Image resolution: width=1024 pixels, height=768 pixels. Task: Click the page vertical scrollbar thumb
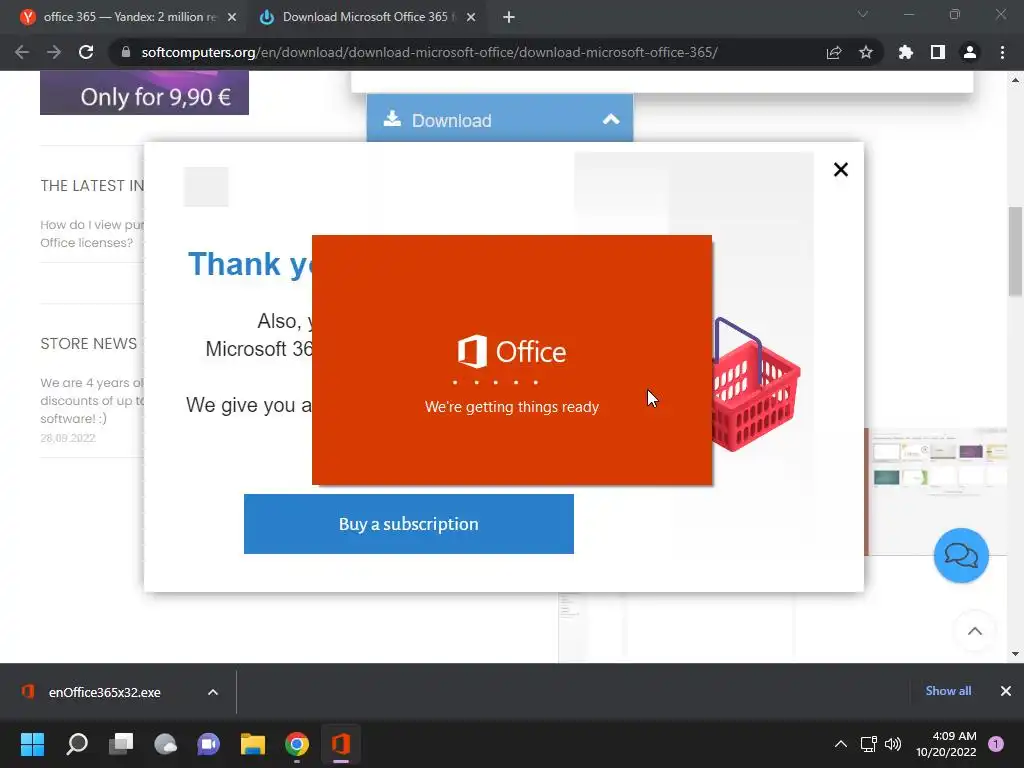pos(1015,251)
